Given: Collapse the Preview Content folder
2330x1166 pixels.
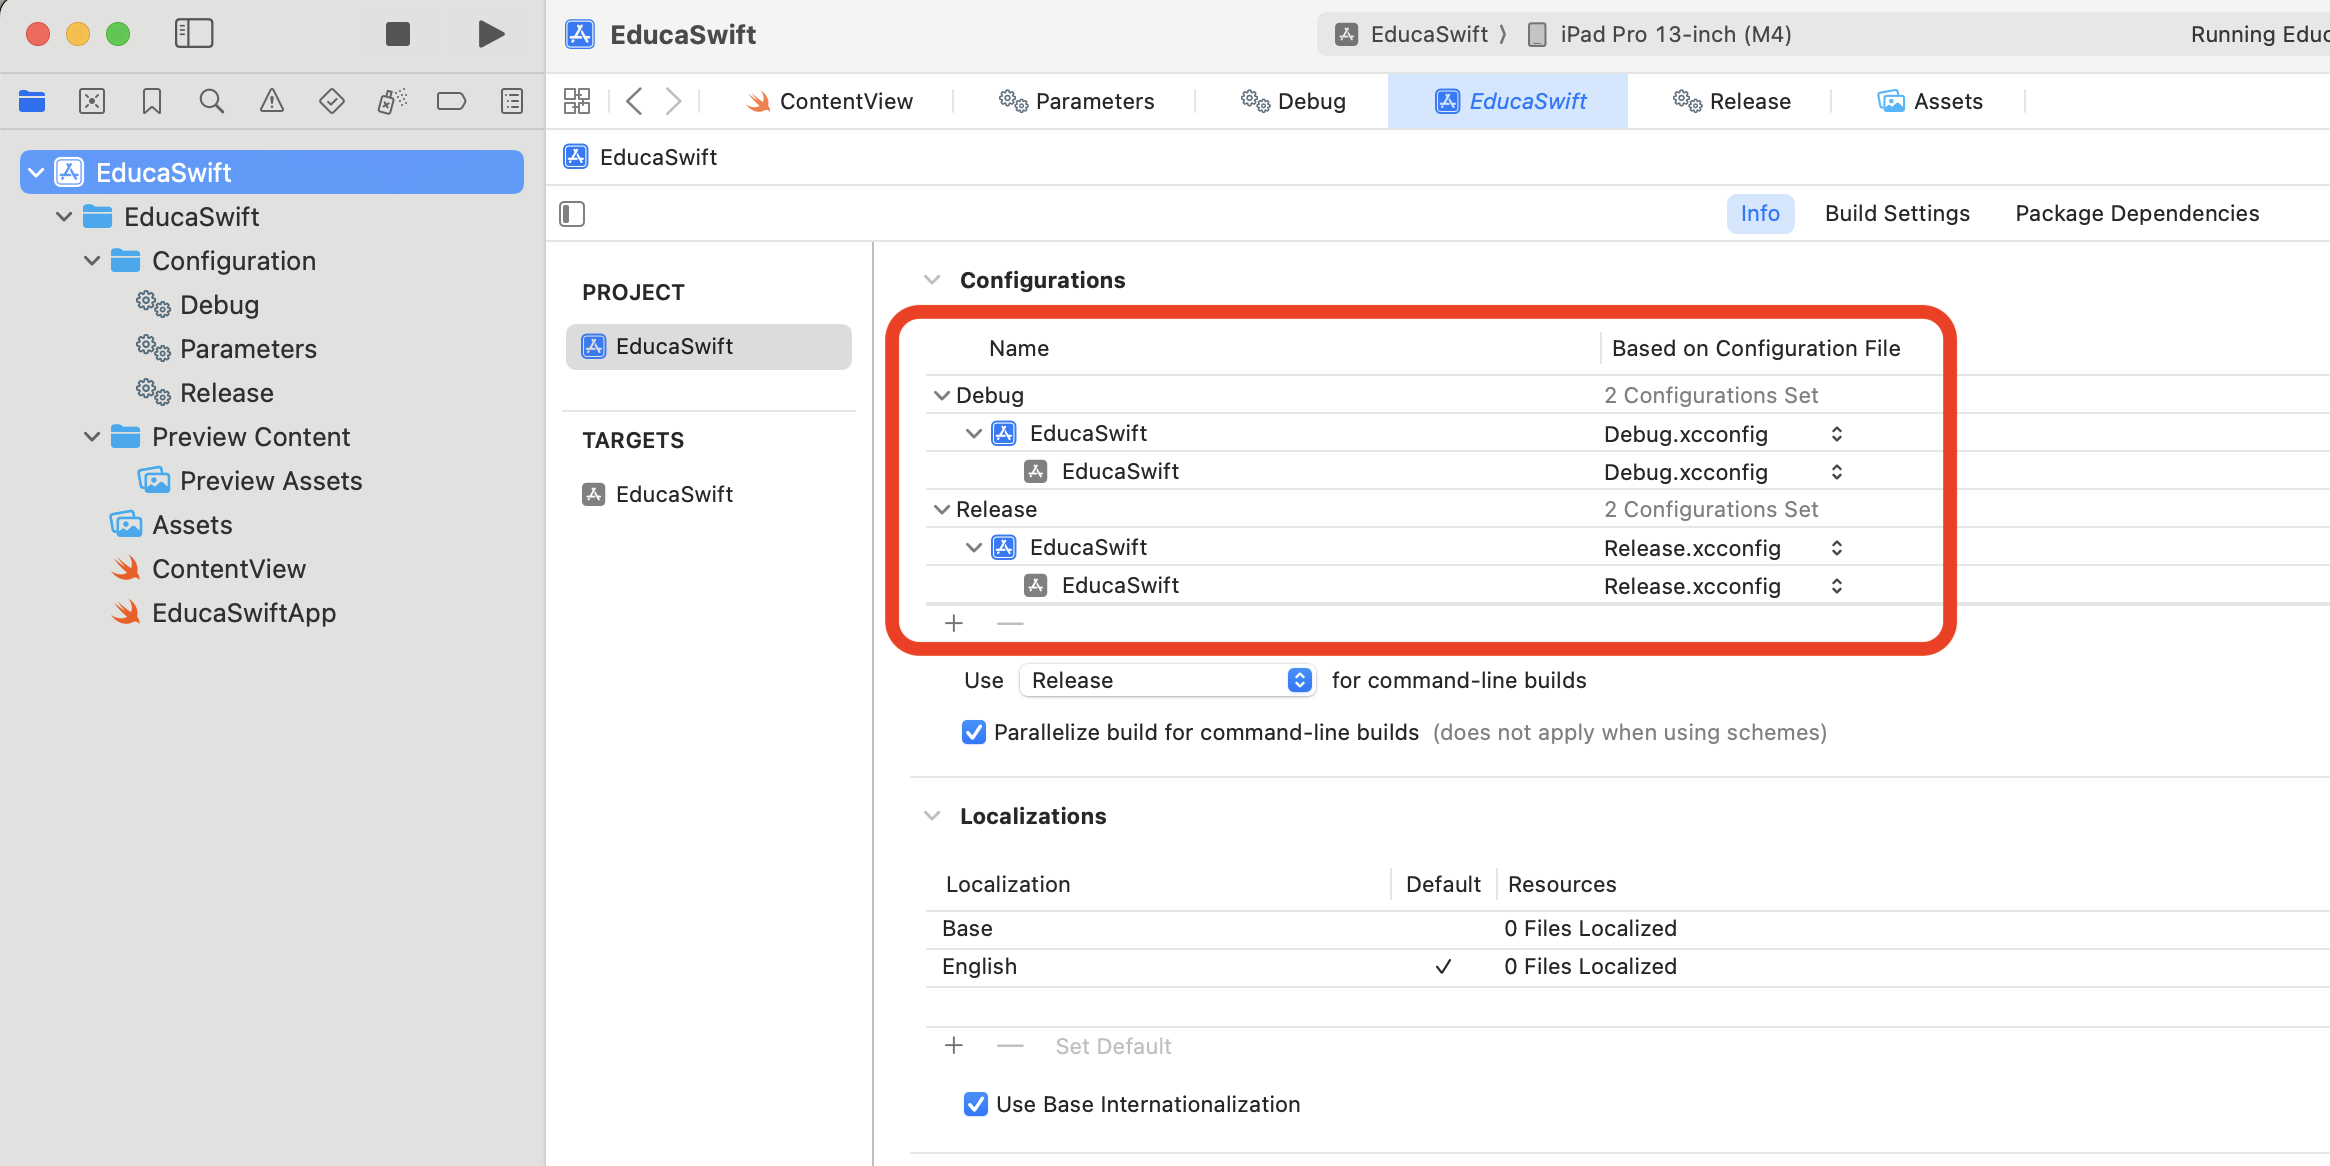Looking at the screenshot, I should coord(92,437).
